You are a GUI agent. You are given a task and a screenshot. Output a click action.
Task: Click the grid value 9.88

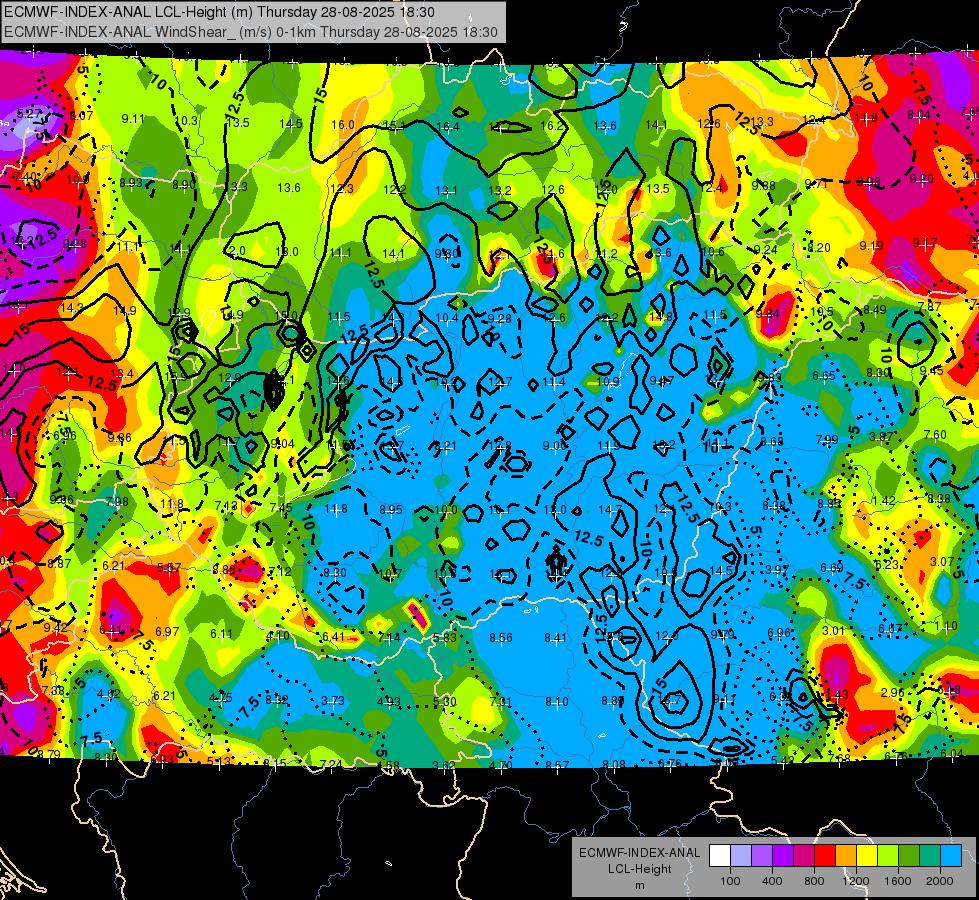pyautogui.click(x=763, y=185)
